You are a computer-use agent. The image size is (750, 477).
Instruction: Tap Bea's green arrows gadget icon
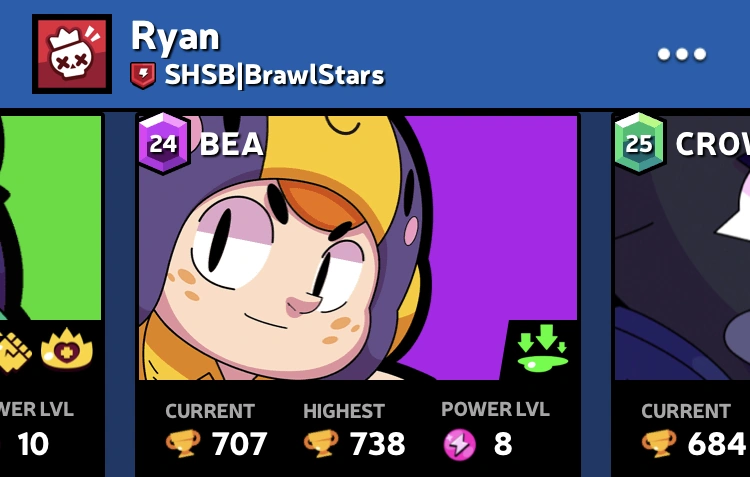(x=543, y=348)
